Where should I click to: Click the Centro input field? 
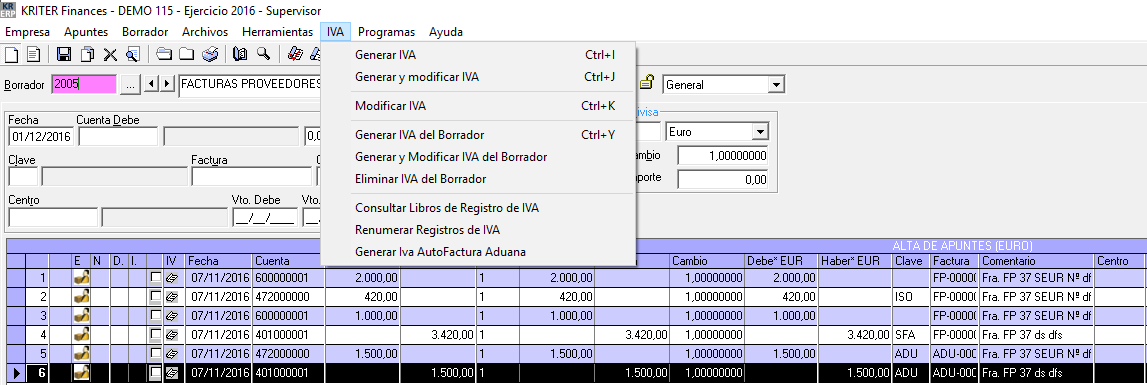[x=53, y=217]
